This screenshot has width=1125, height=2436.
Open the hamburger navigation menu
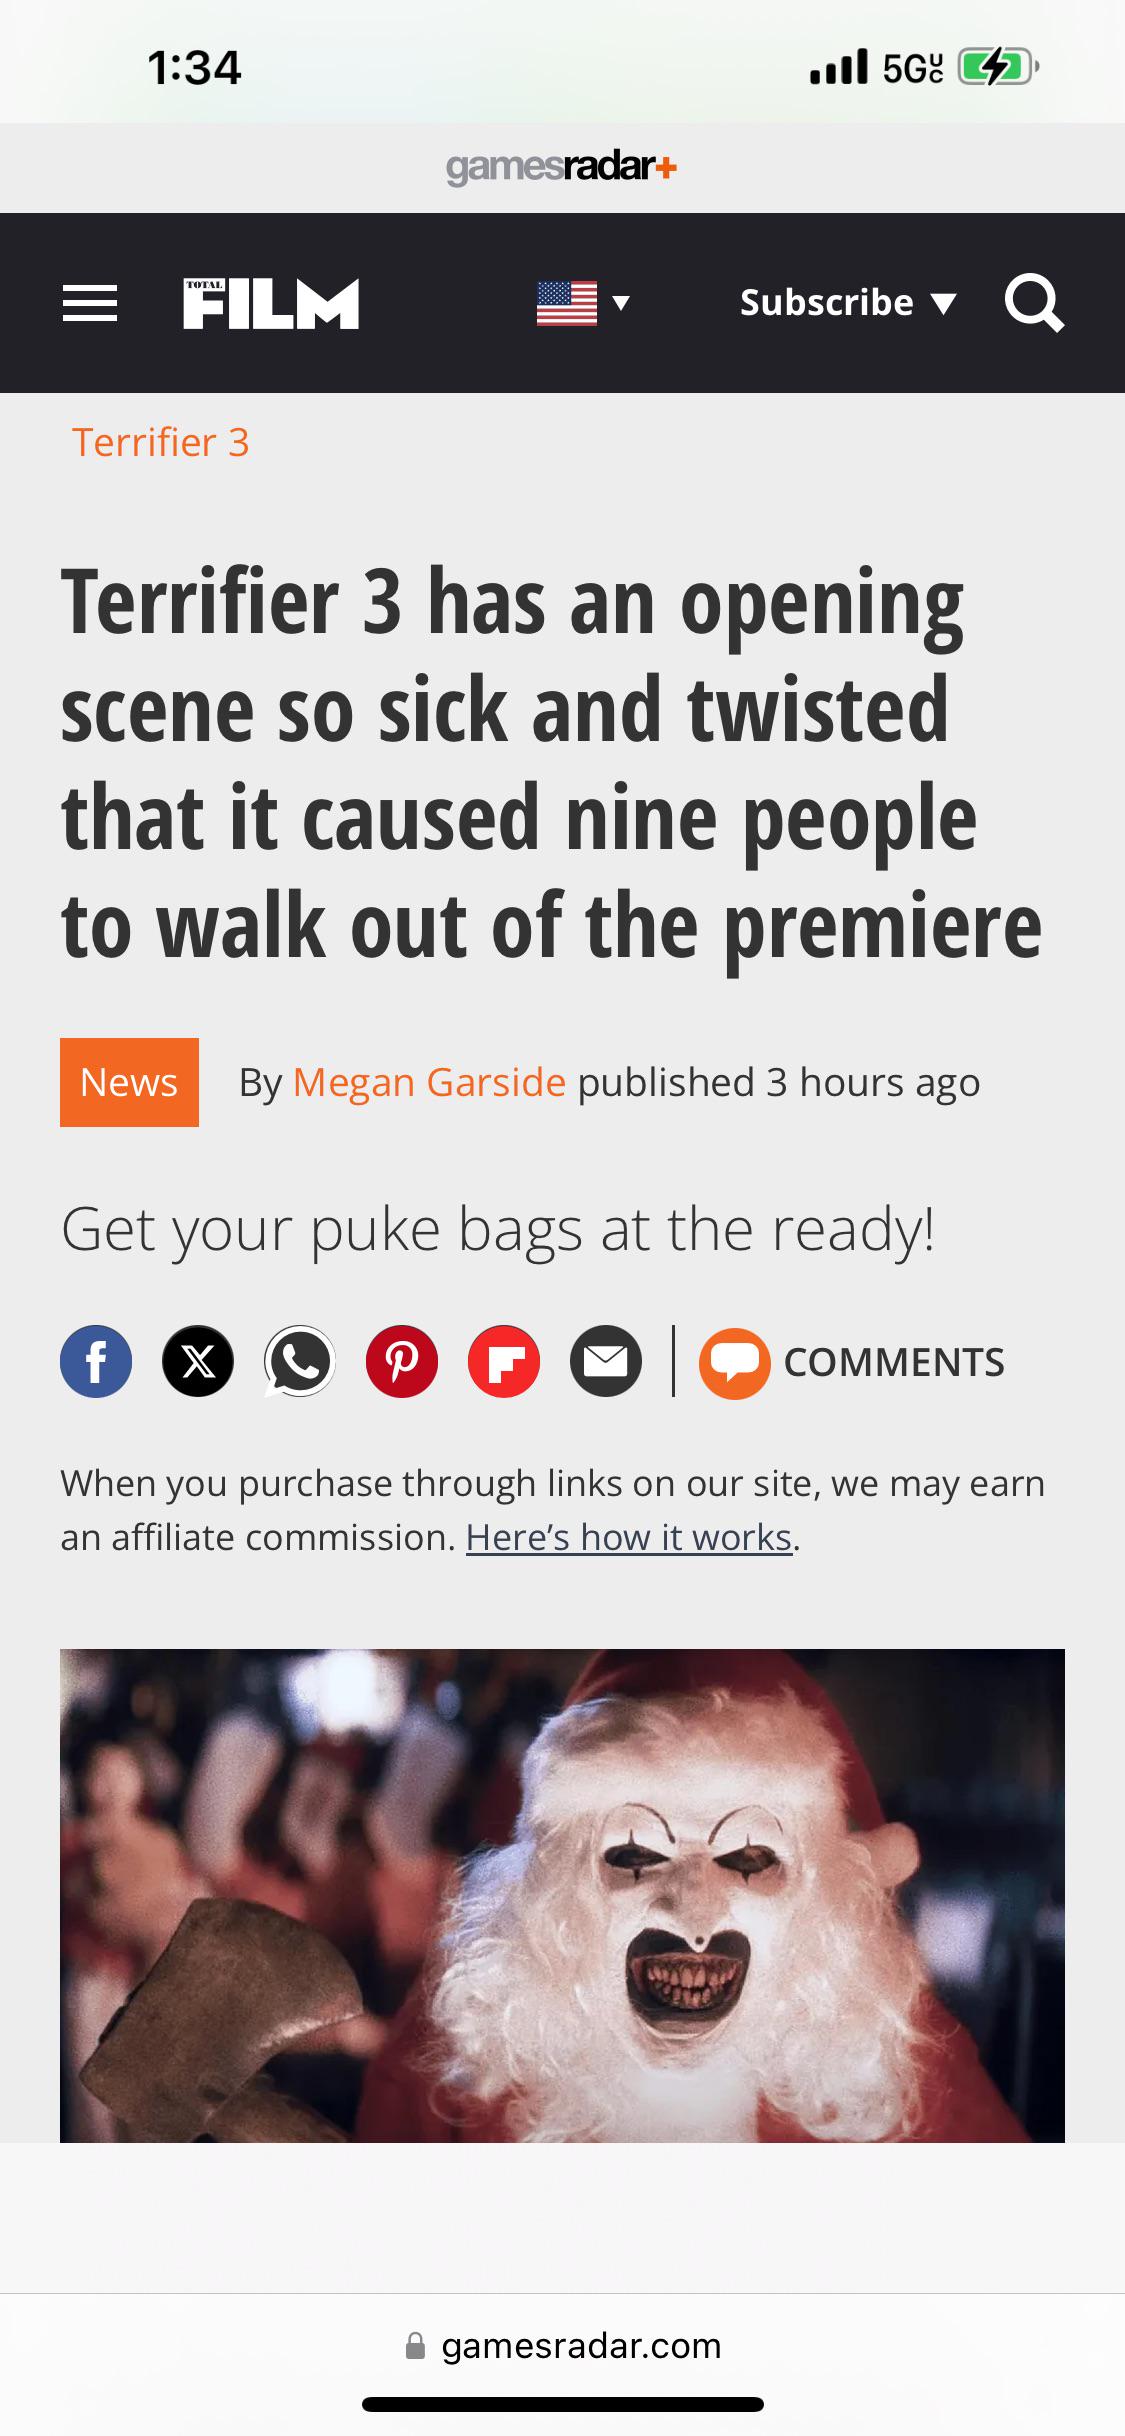click(90, 303)
